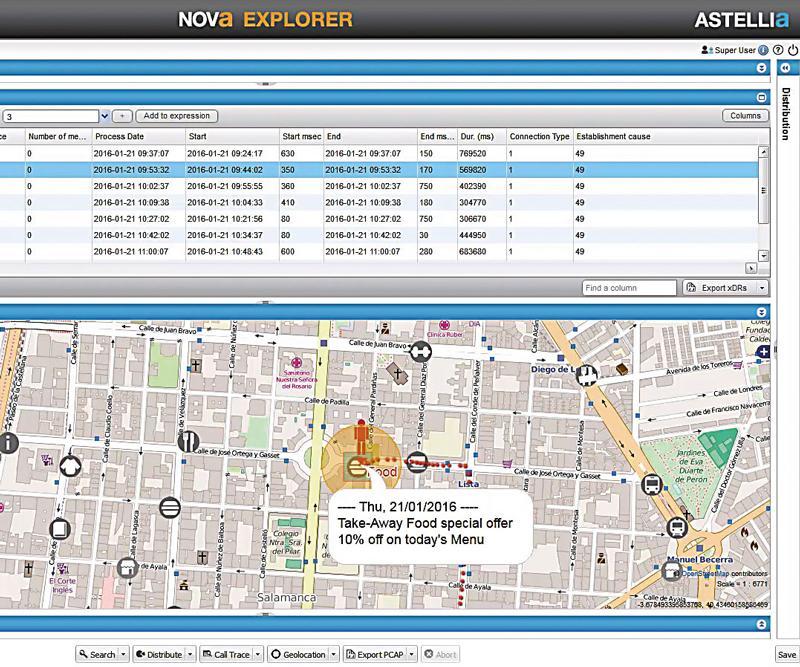Open the Distribute dropdown arrow
The width and height of the screenshot is (800, 667).
[190, 654]
